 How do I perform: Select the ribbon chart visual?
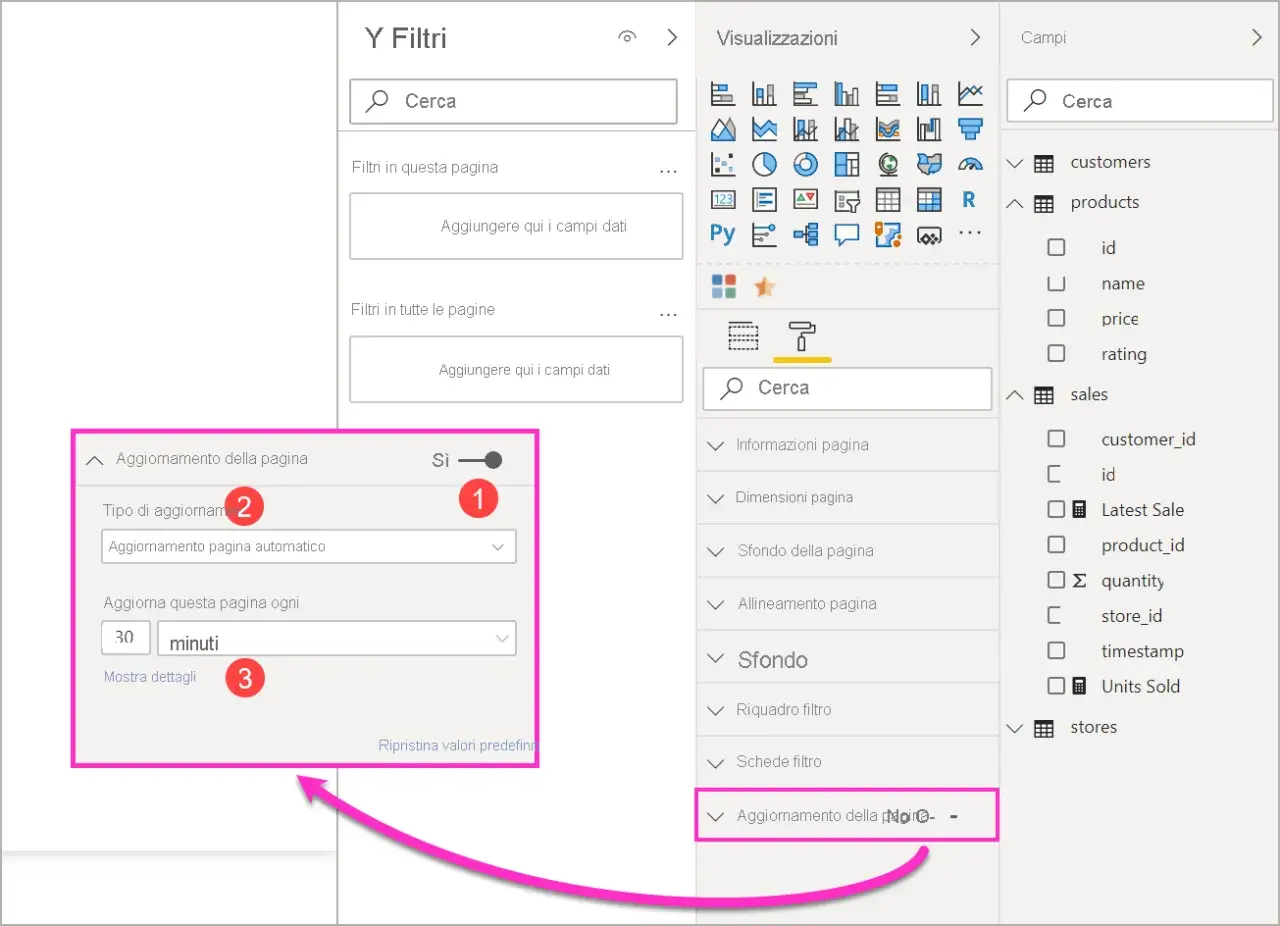pyautogui.click(x=887, y=129)
